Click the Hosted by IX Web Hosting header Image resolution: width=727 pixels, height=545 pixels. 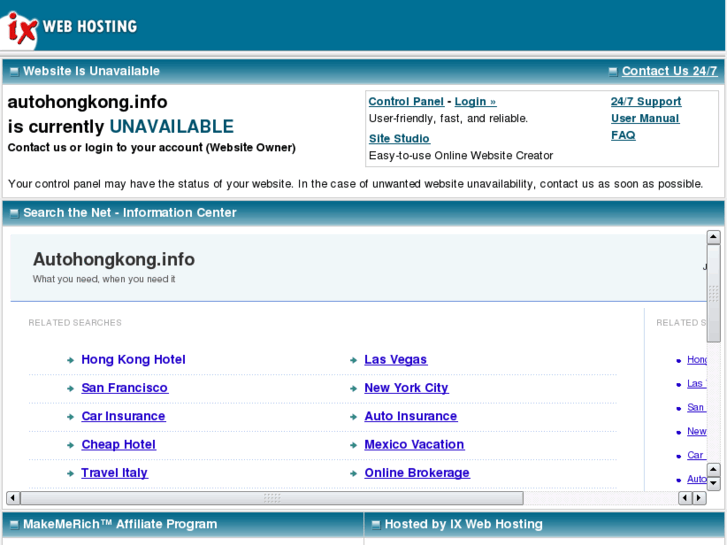[x=464, y=524]
